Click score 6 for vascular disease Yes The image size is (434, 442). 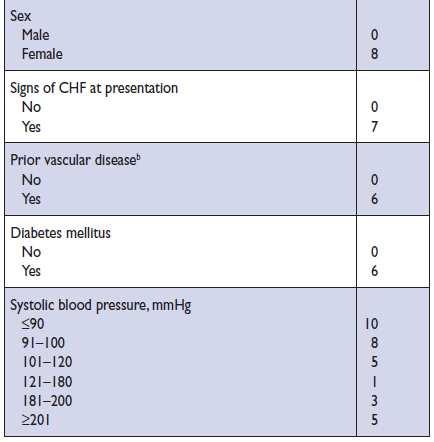pyautogui.click(x=374, y=199)
